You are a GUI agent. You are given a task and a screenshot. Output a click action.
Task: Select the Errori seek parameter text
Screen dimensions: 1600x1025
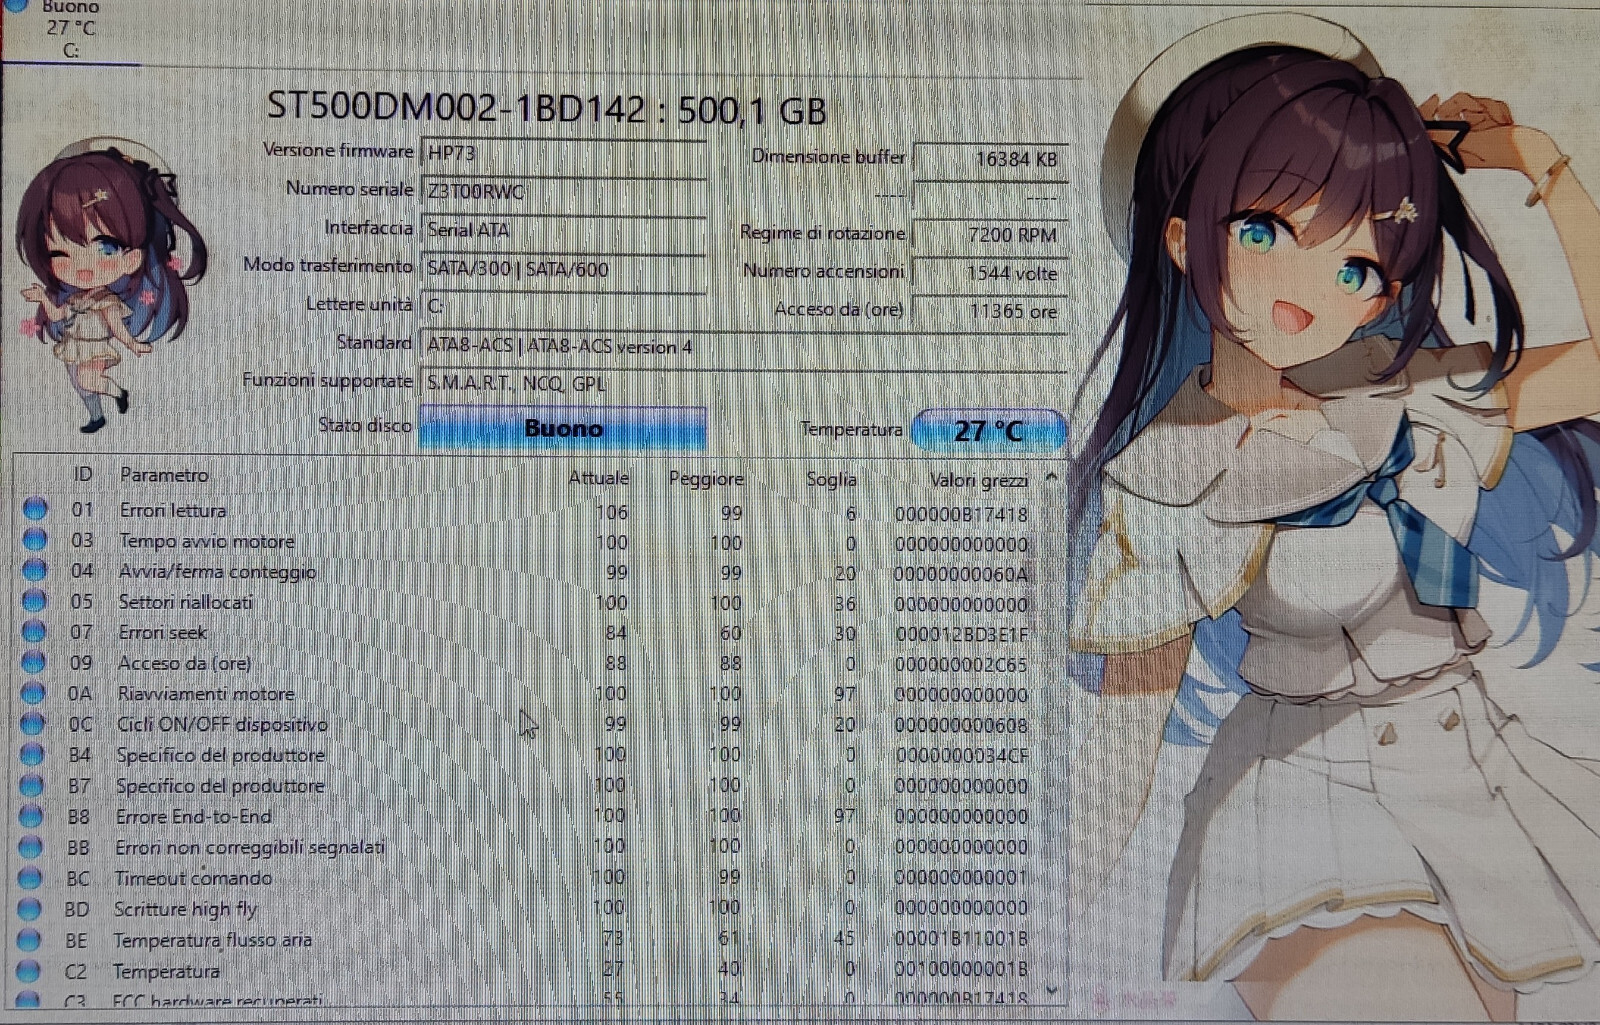[162, 633]
